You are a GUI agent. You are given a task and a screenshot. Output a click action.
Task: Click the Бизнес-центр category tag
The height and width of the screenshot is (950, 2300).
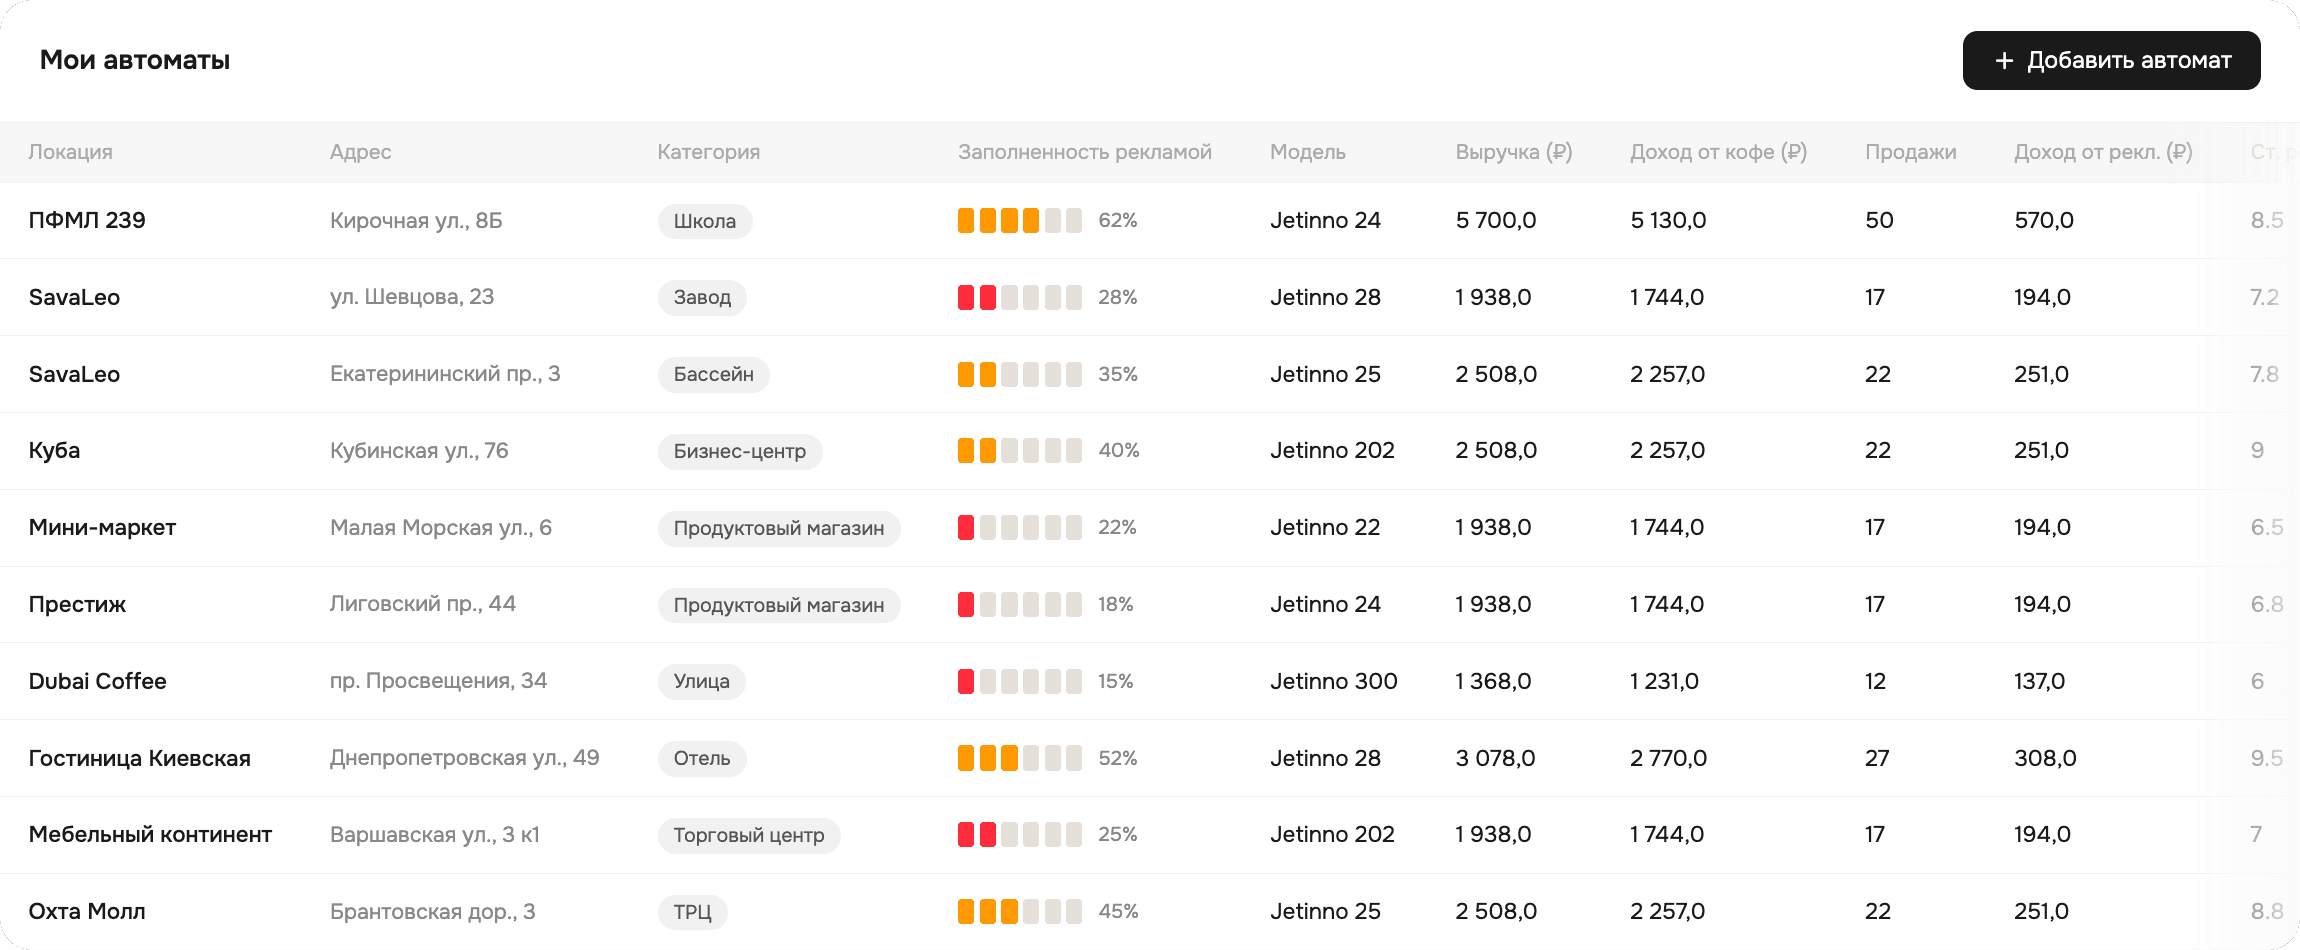tap(739, 451)
